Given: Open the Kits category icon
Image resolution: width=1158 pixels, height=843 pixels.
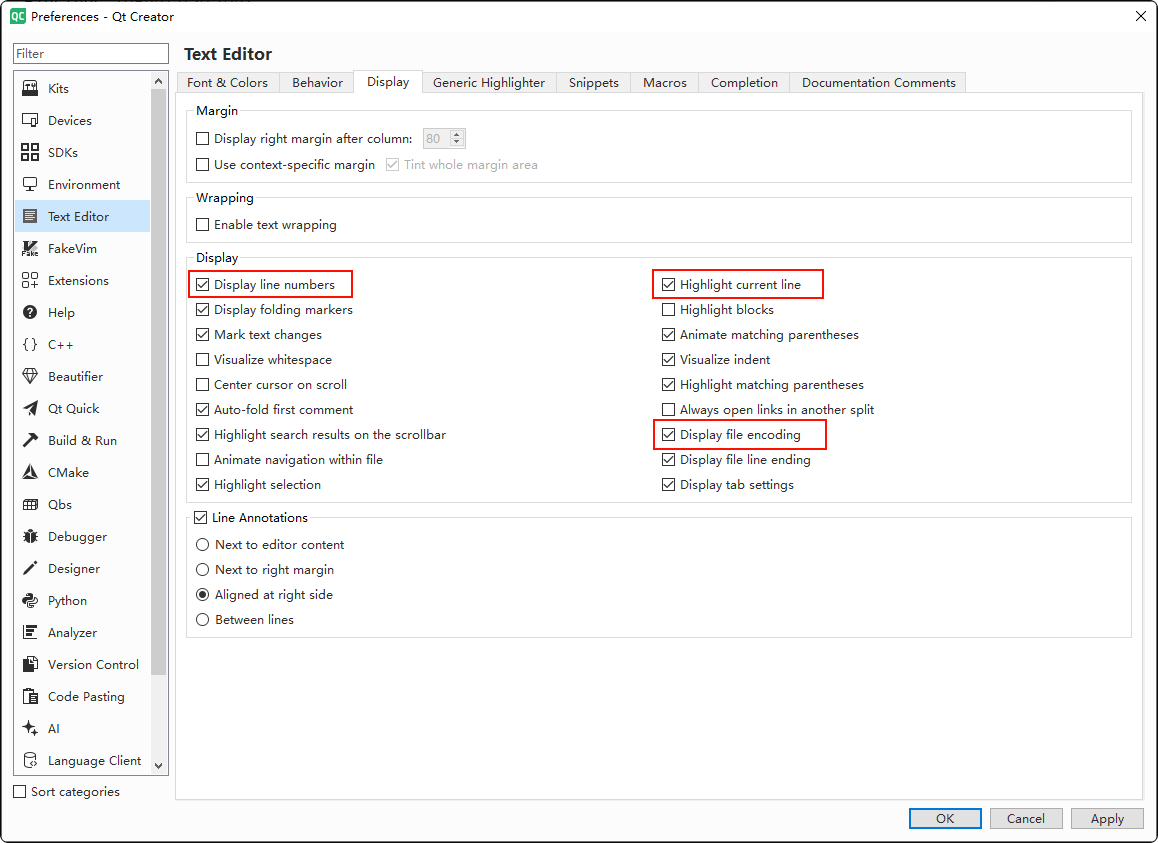Looking at the screenshot, I should (x=30, y=89).
